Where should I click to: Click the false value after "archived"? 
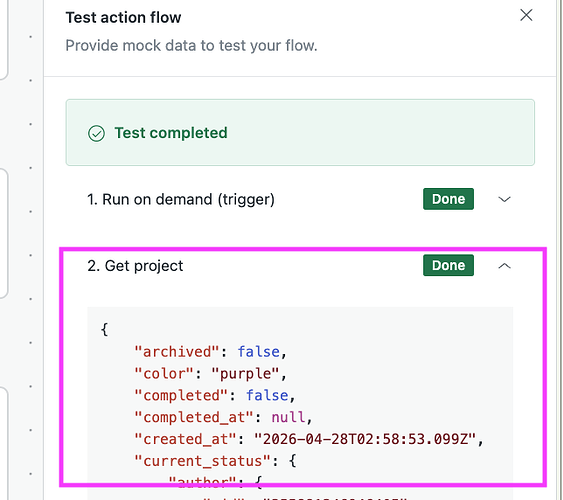[x=259, y=352]
